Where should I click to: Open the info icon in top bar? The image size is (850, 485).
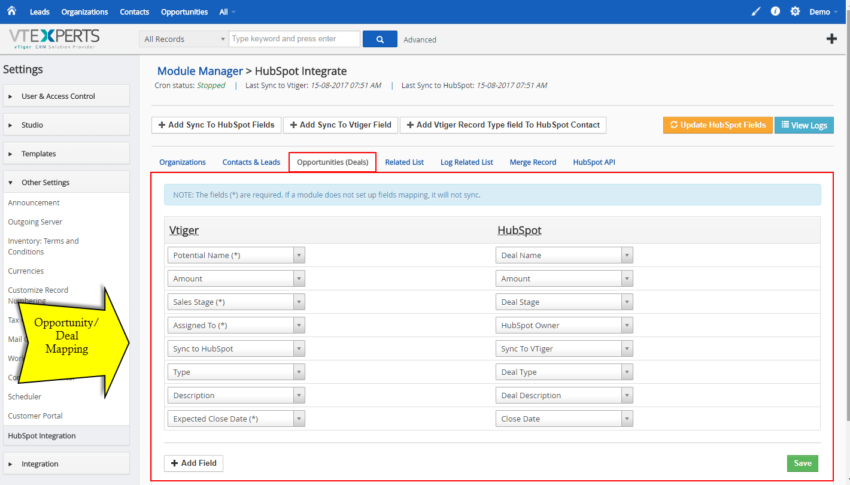tap(775, 11)
